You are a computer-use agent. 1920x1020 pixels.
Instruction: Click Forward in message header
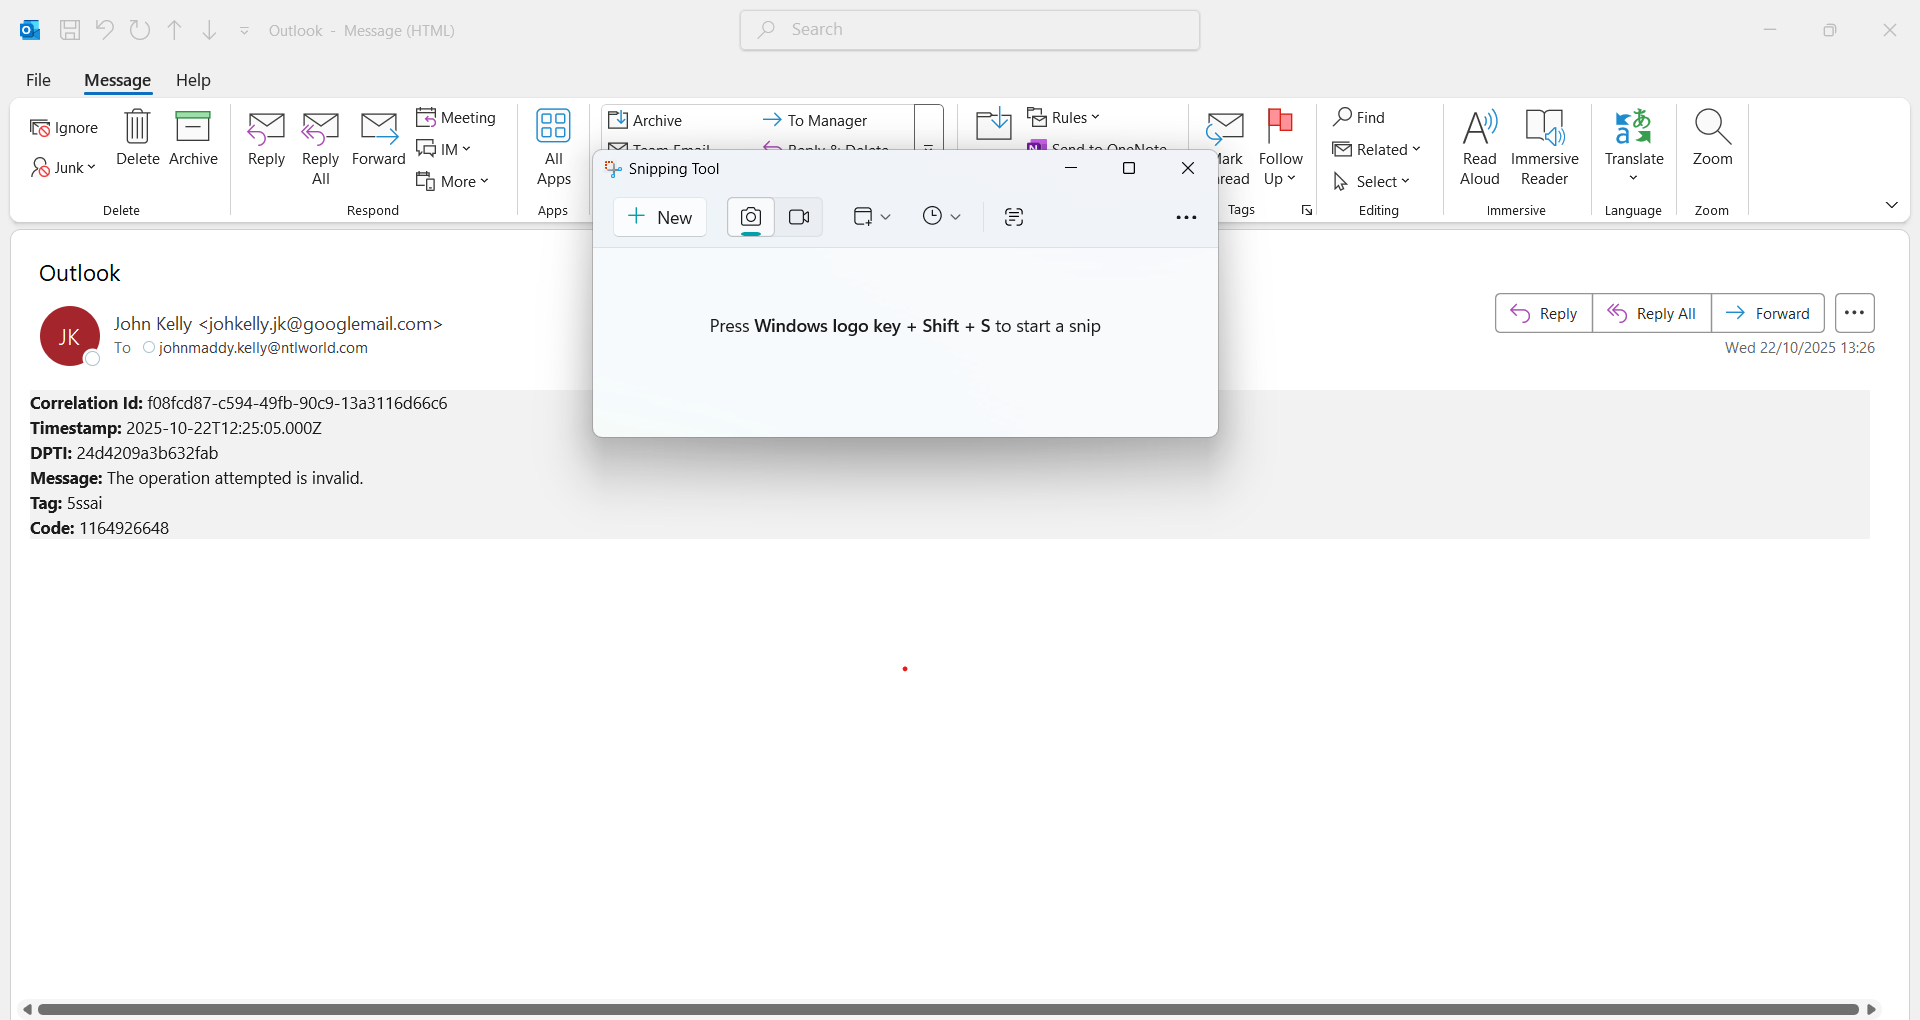[x=1768, y=313]
